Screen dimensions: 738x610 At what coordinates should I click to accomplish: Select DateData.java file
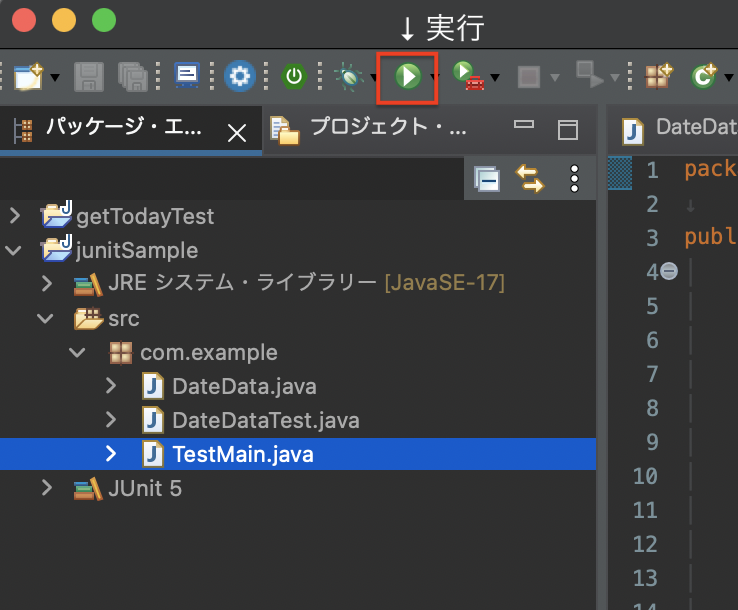244,386
